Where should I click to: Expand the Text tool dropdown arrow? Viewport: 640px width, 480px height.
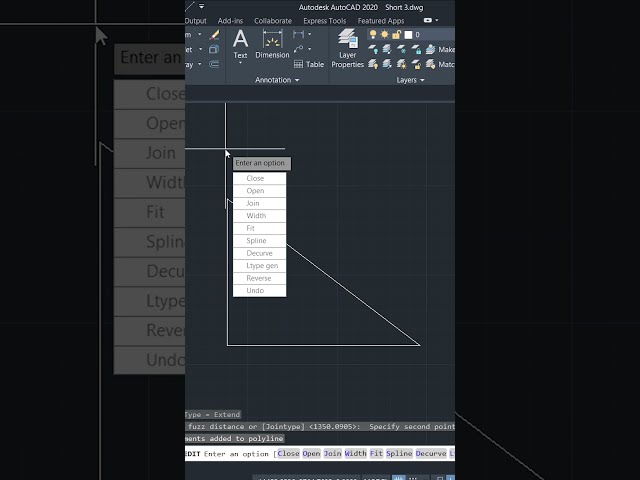pyautogui.click(x=240, y=63)
